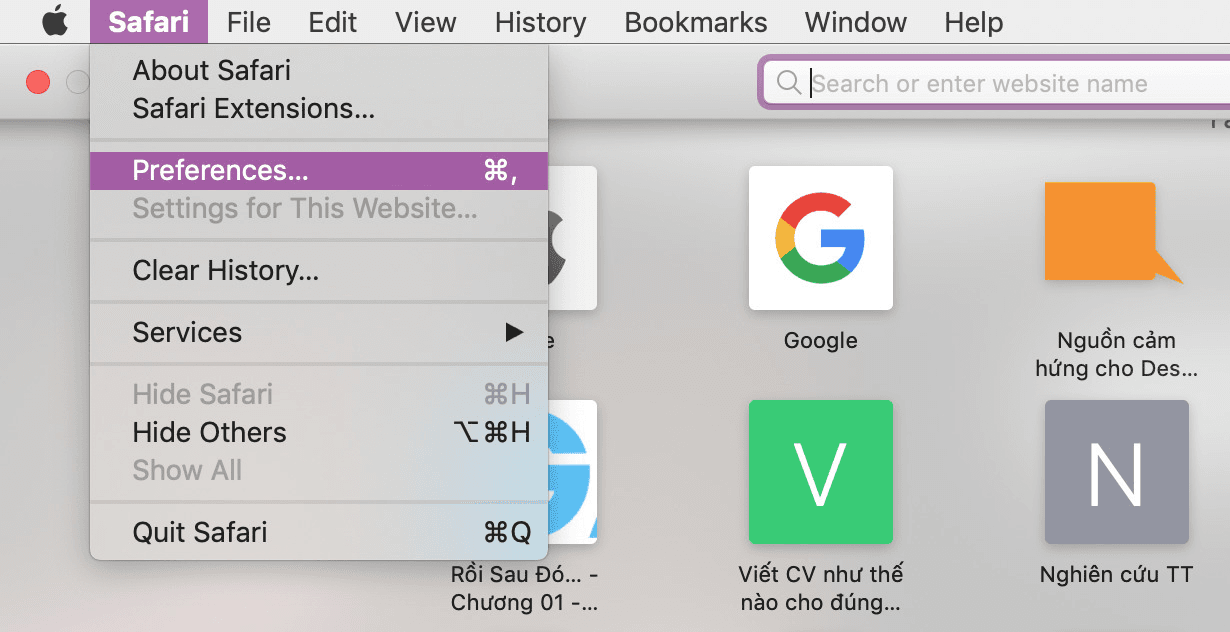Click the 'Rồi Sau Đó… - Chương 01' label

(525, 589)
